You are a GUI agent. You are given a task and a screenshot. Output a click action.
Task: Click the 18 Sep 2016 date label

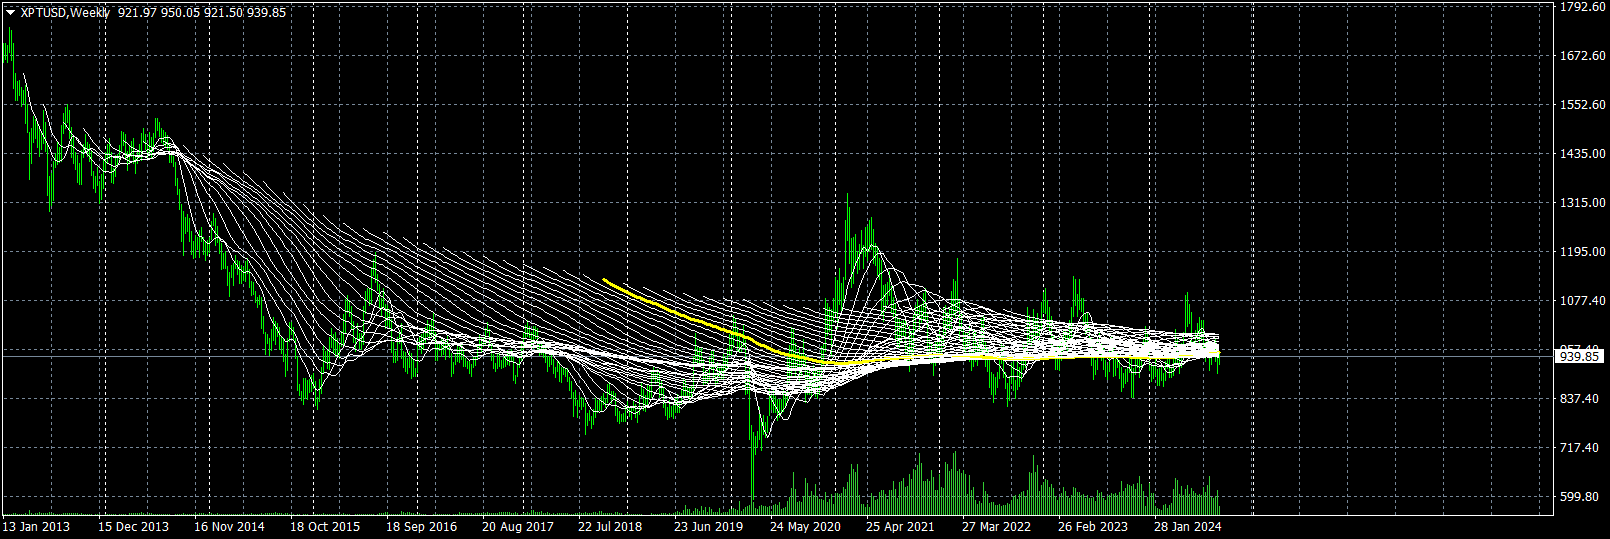point(421,527)
